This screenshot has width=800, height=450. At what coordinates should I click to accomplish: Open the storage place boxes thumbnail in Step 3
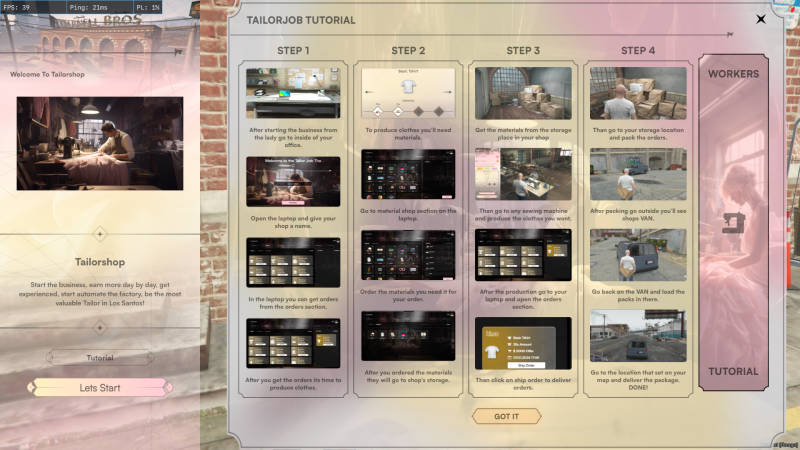click(x=523, y=93)
